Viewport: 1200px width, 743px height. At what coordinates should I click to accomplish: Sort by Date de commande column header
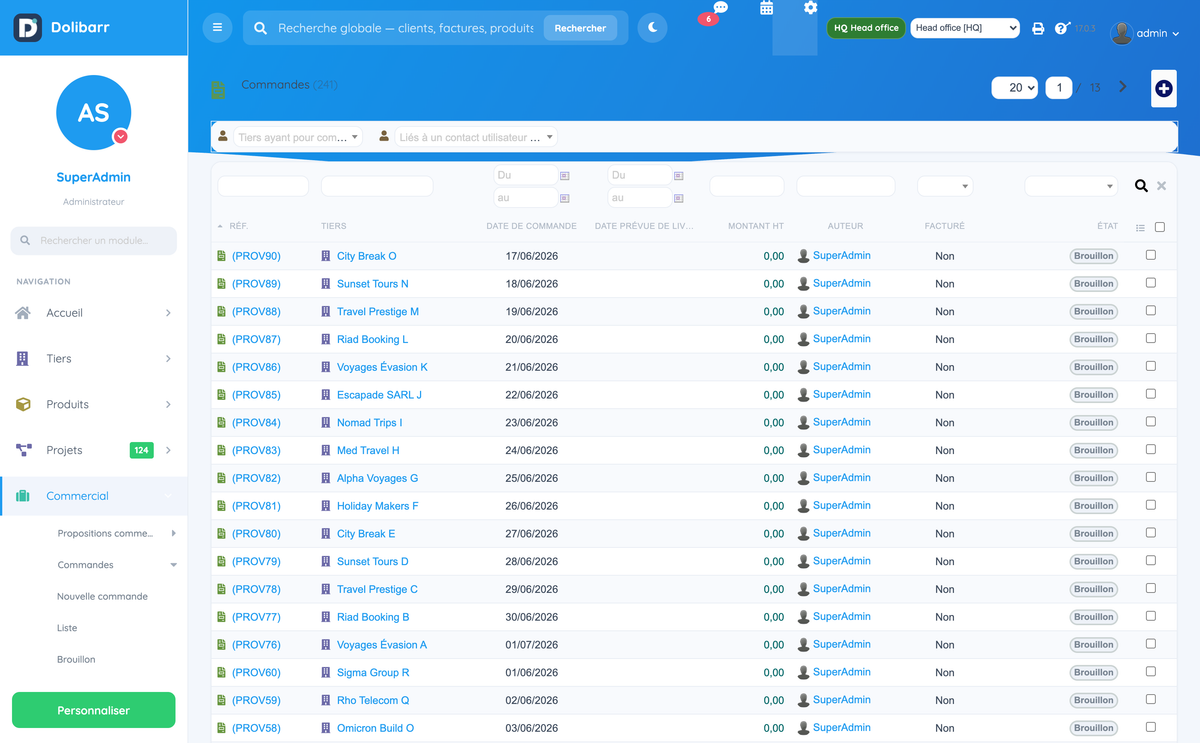531,227
